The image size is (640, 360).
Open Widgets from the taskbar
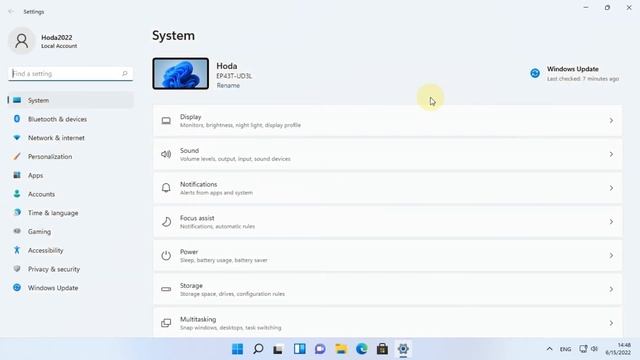[x=300, y=349]
